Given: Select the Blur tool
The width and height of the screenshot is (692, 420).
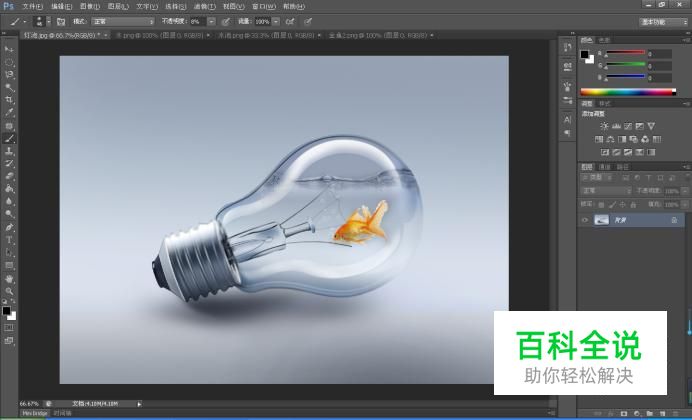Looking at the screenshot, I should click(9, 202).
